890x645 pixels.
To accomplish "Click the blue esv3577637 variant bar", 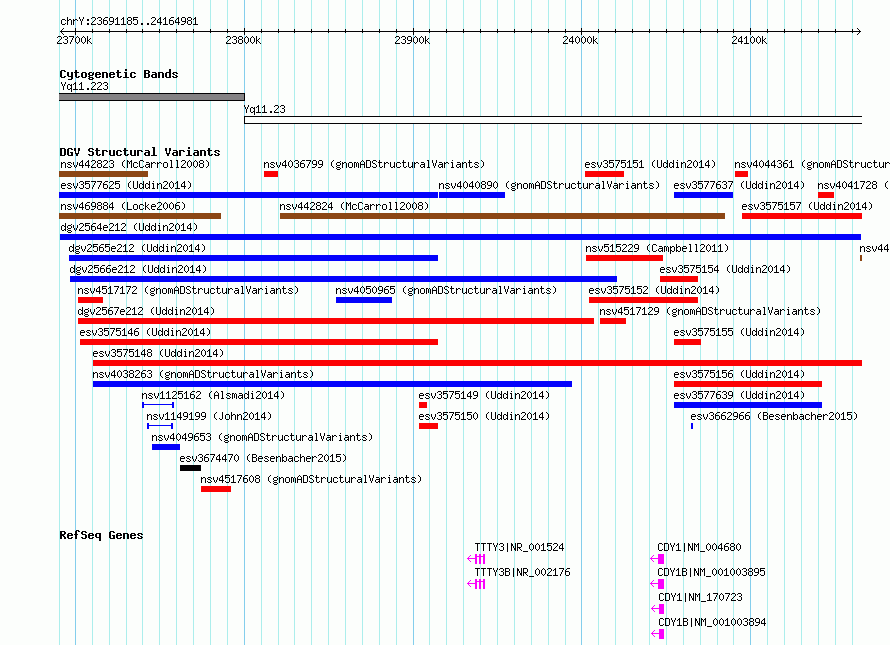I will pyautogui.click(x=704, y=195).
